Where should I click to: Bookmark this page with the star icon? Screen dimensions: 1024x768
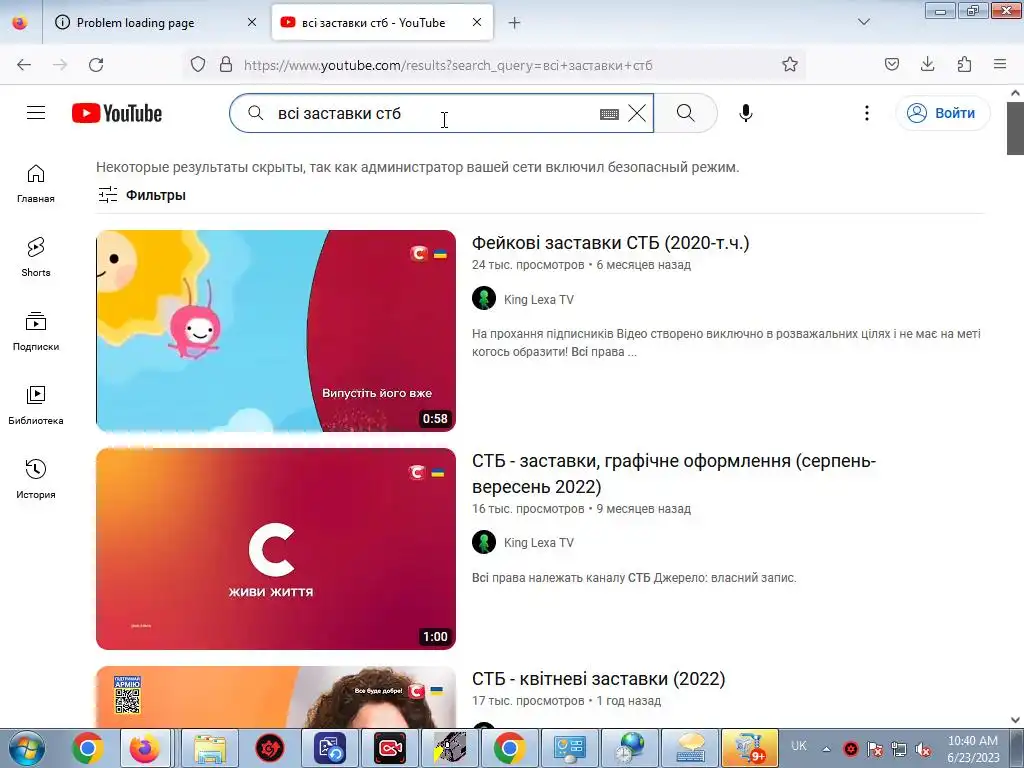790,65
